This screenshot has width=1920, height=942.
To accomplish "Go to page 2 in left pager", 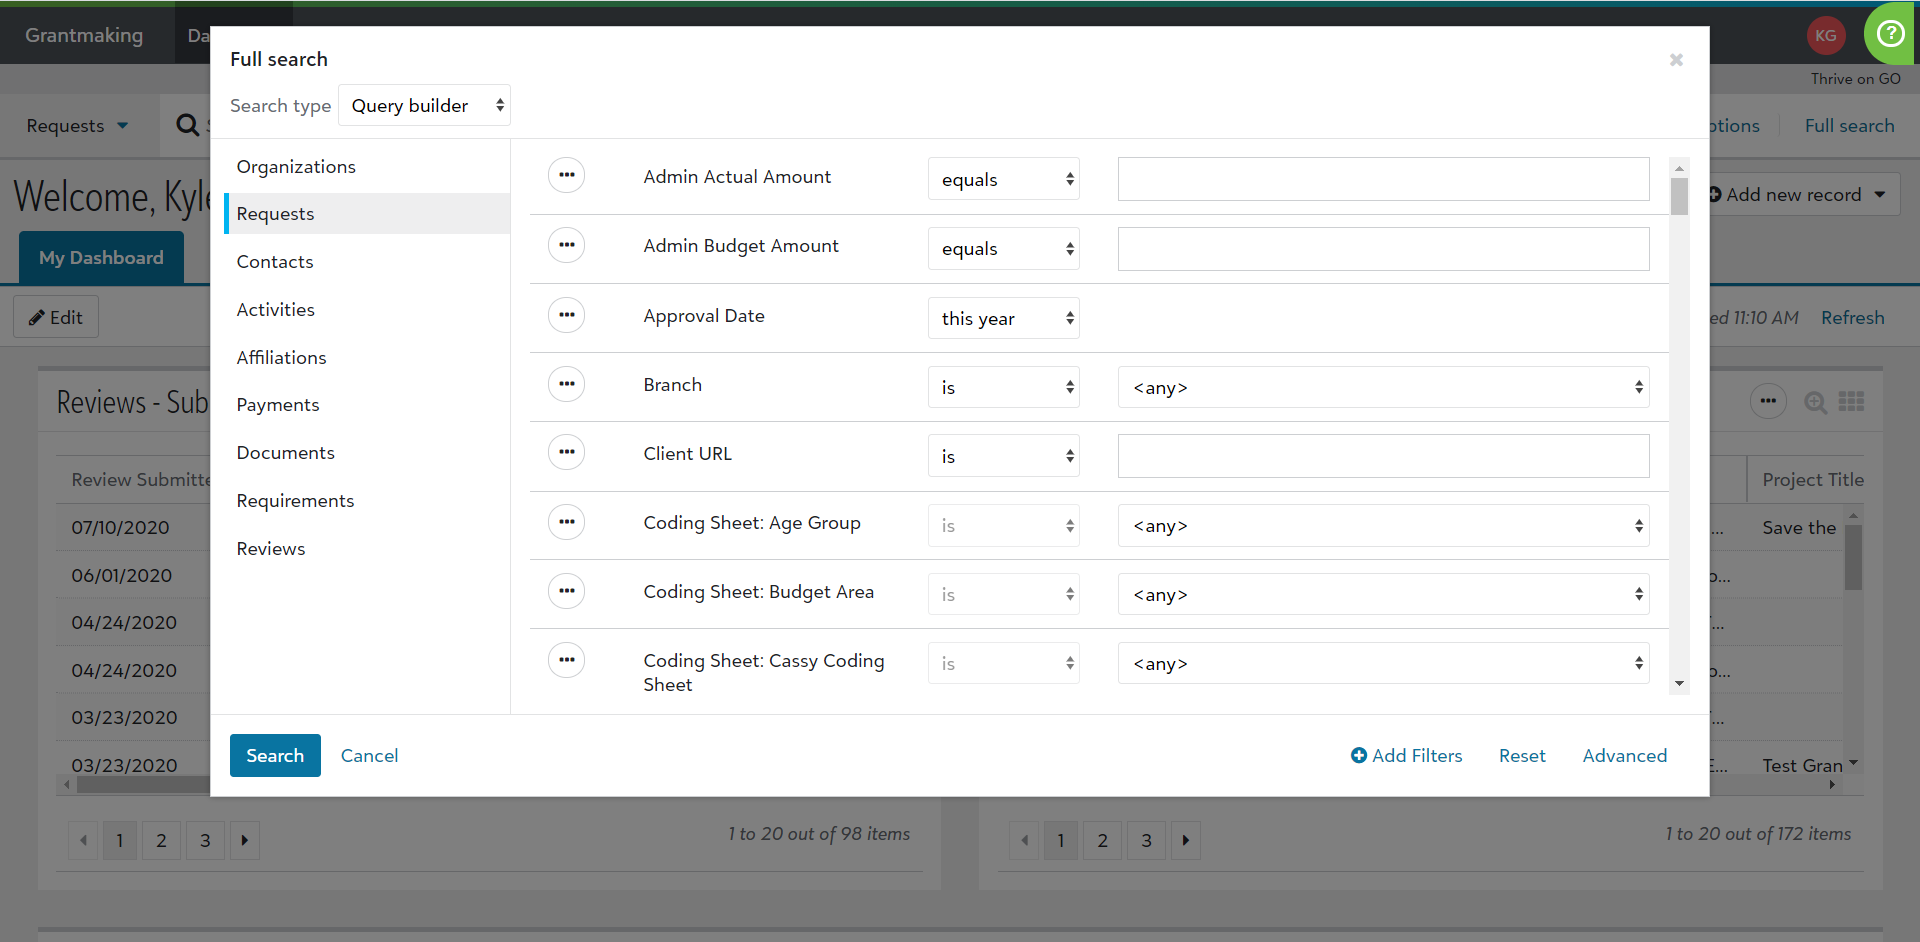I will [x=161, y=840].
